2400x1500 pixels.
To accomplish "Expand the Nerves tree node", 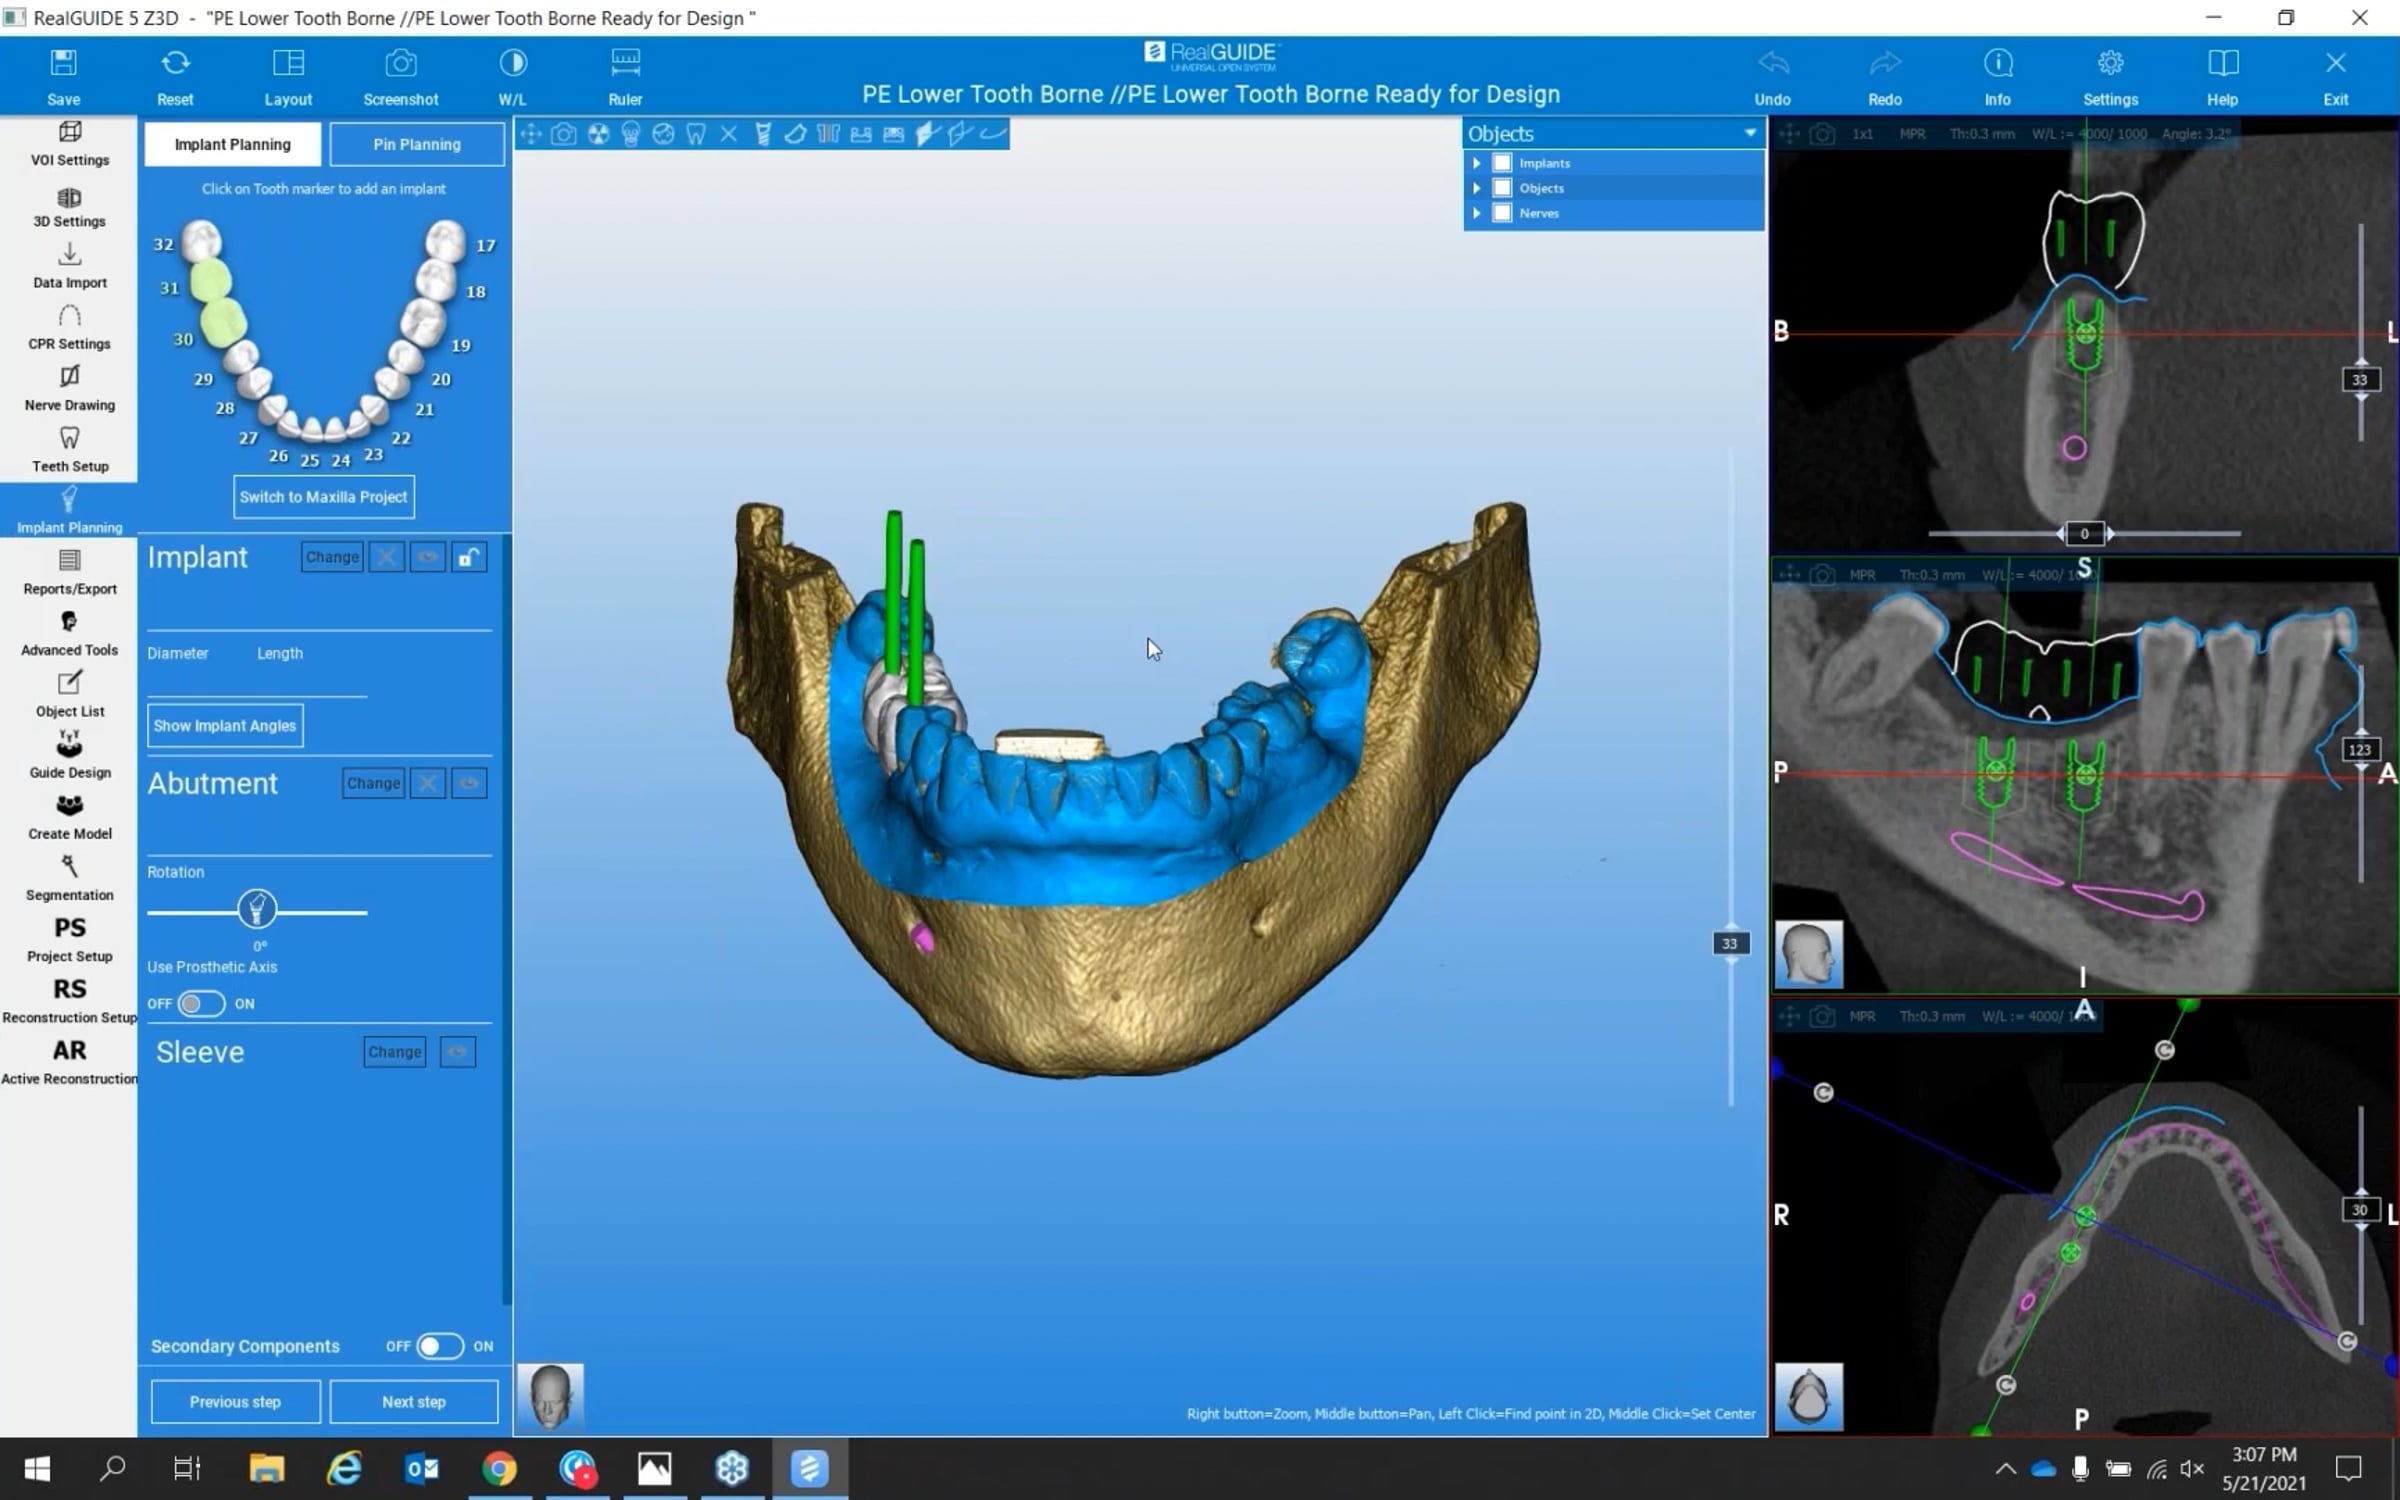I will coord(1477,213).
